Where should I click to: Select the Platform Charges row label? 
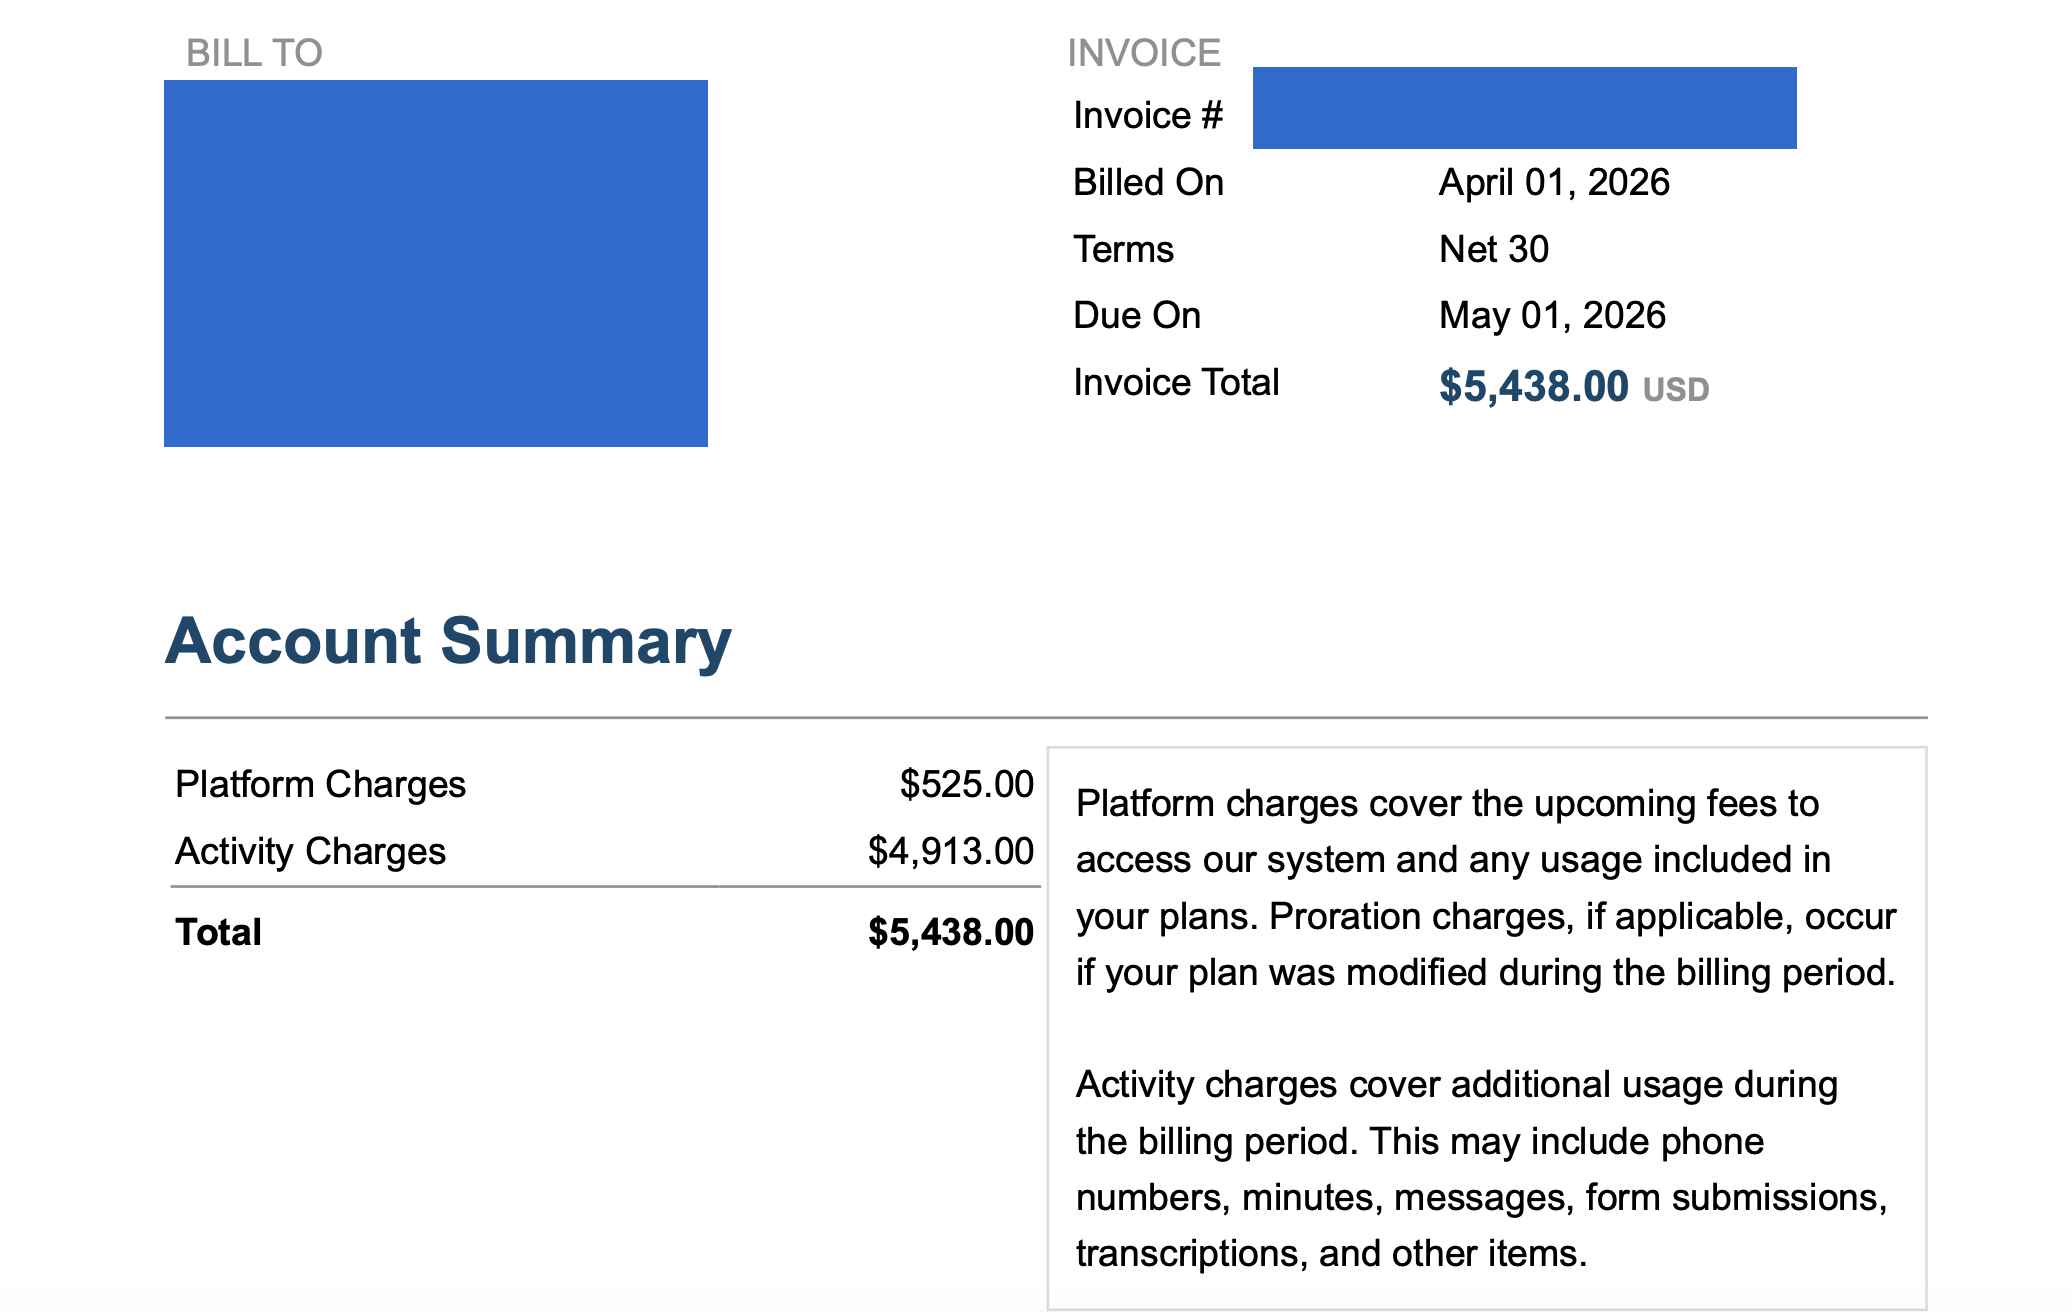click(320, 785)
